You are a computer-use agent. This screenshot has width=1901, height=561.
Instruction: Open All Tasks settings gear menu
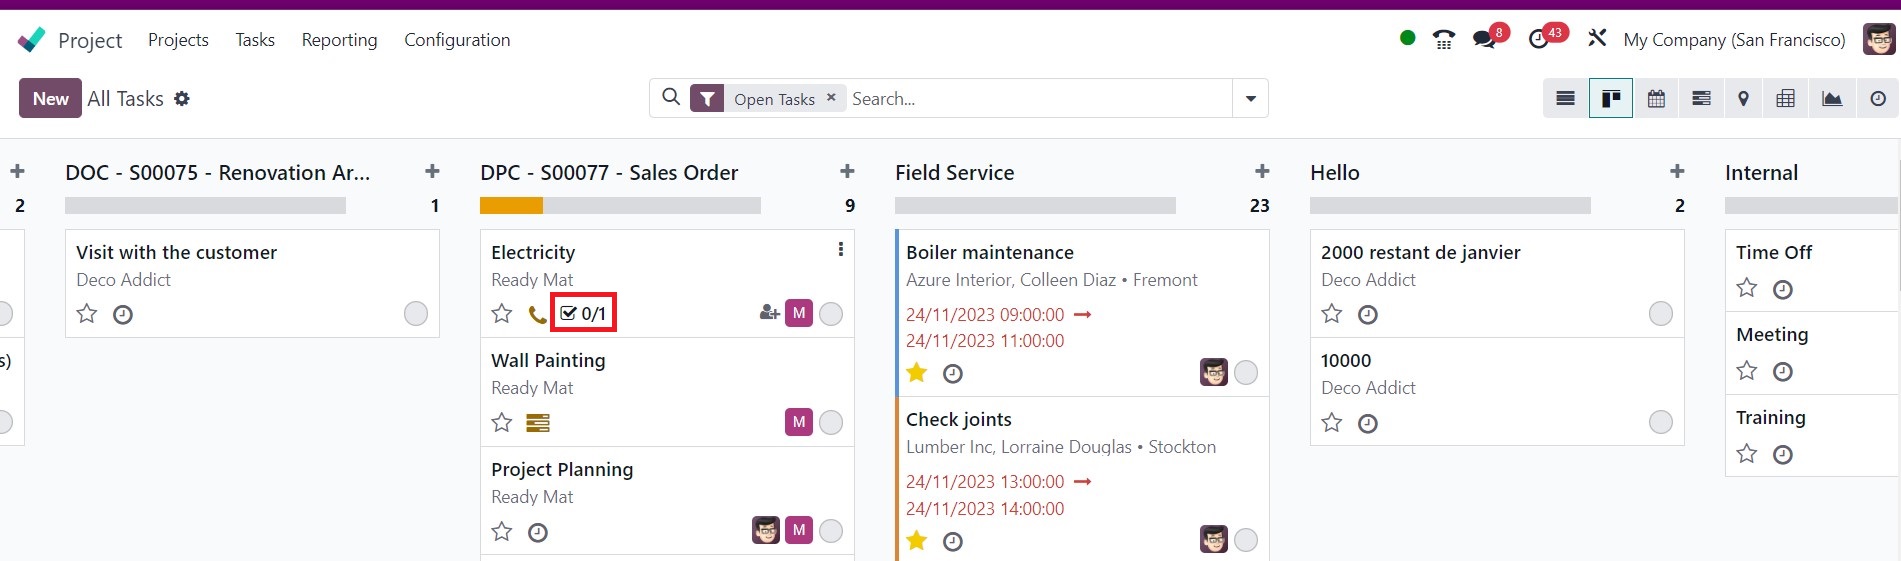[181, 98]
